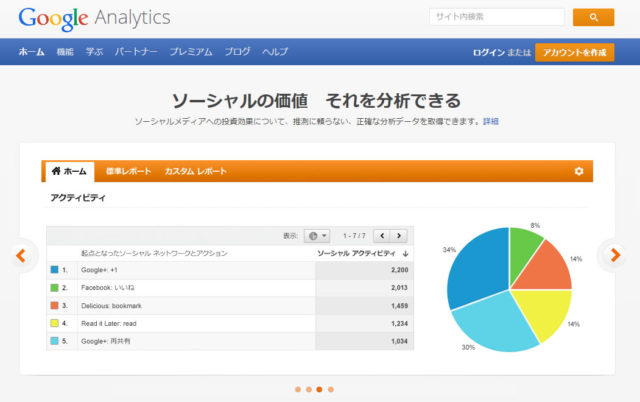The width and height of the screenshot is (640, 402).
Task: Switch to the カスタム レポート tab
Action: [x=196, y=171]
